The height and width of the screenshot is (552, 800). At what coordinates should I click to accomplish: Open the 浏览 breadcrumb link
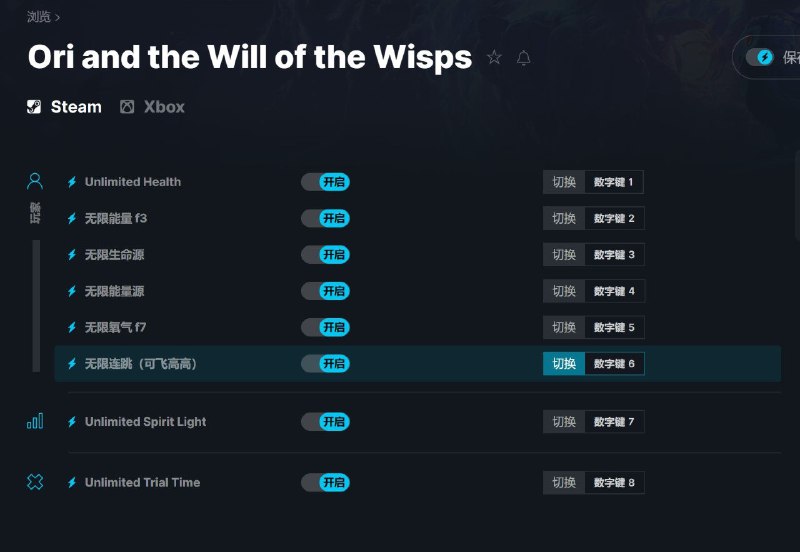(x=38, y=17)
